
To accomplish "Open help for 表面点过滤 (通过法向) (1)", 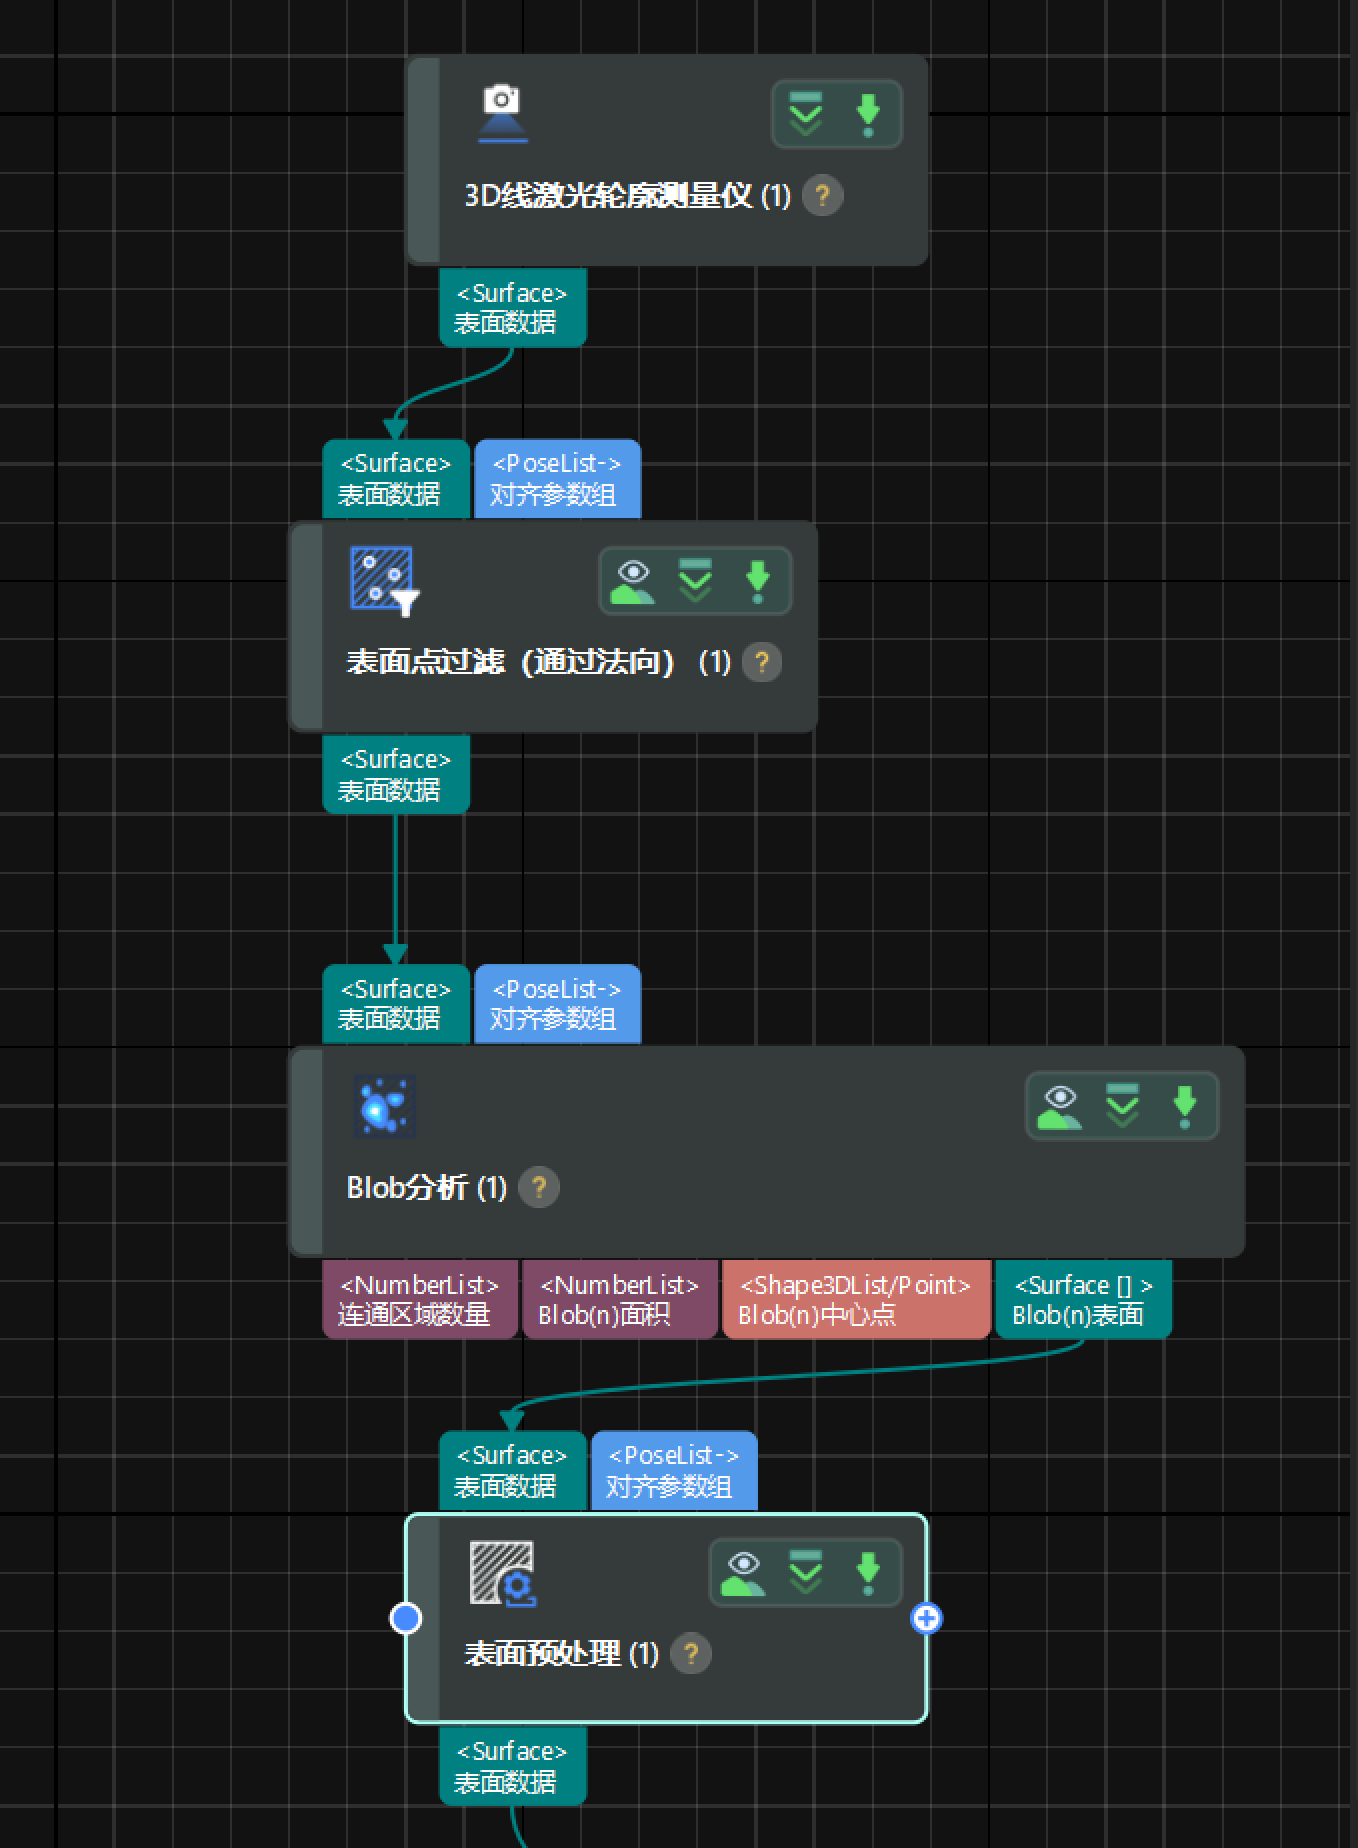I will coord(762,662).
